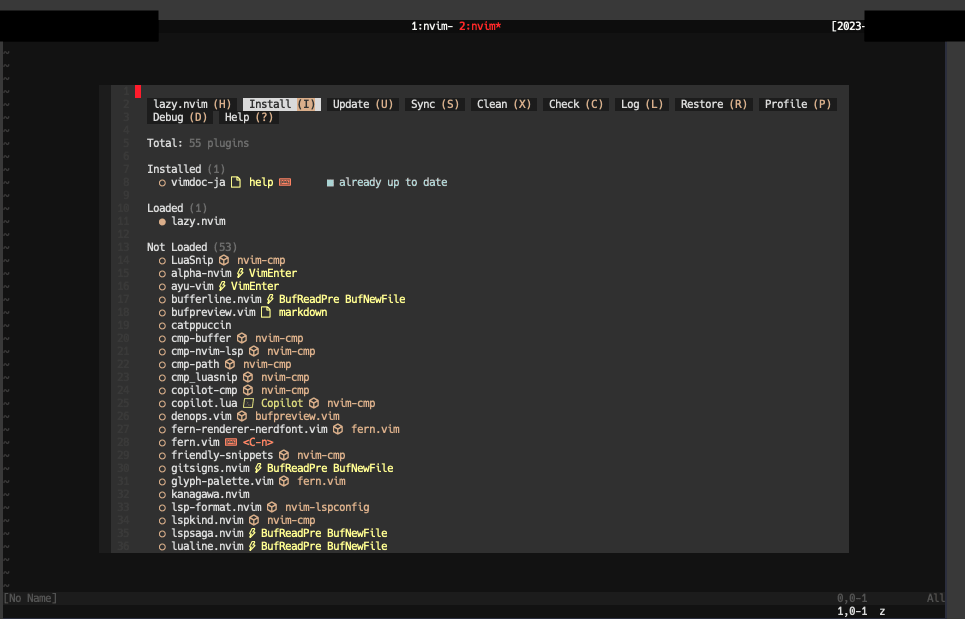This screenshot has width=965, height=619.
Task: Click the filled bullet beside lazy.nvim plugin
Action: coord(162,222)
